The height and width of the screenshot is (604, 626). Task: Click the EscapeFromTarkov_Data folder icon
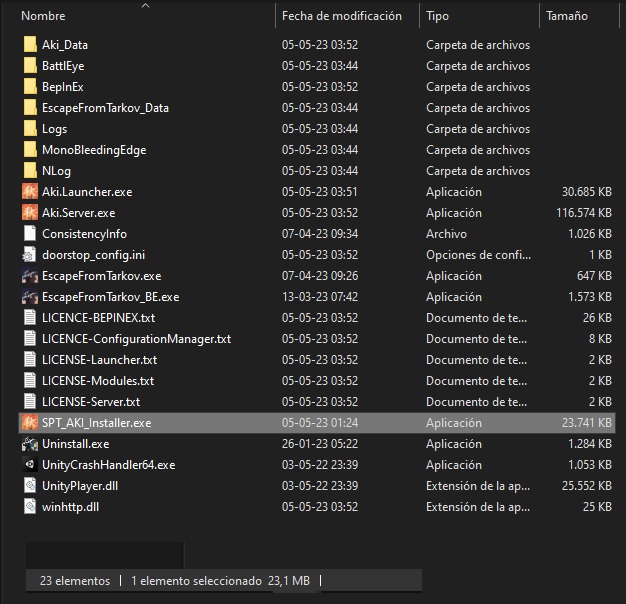30,108
